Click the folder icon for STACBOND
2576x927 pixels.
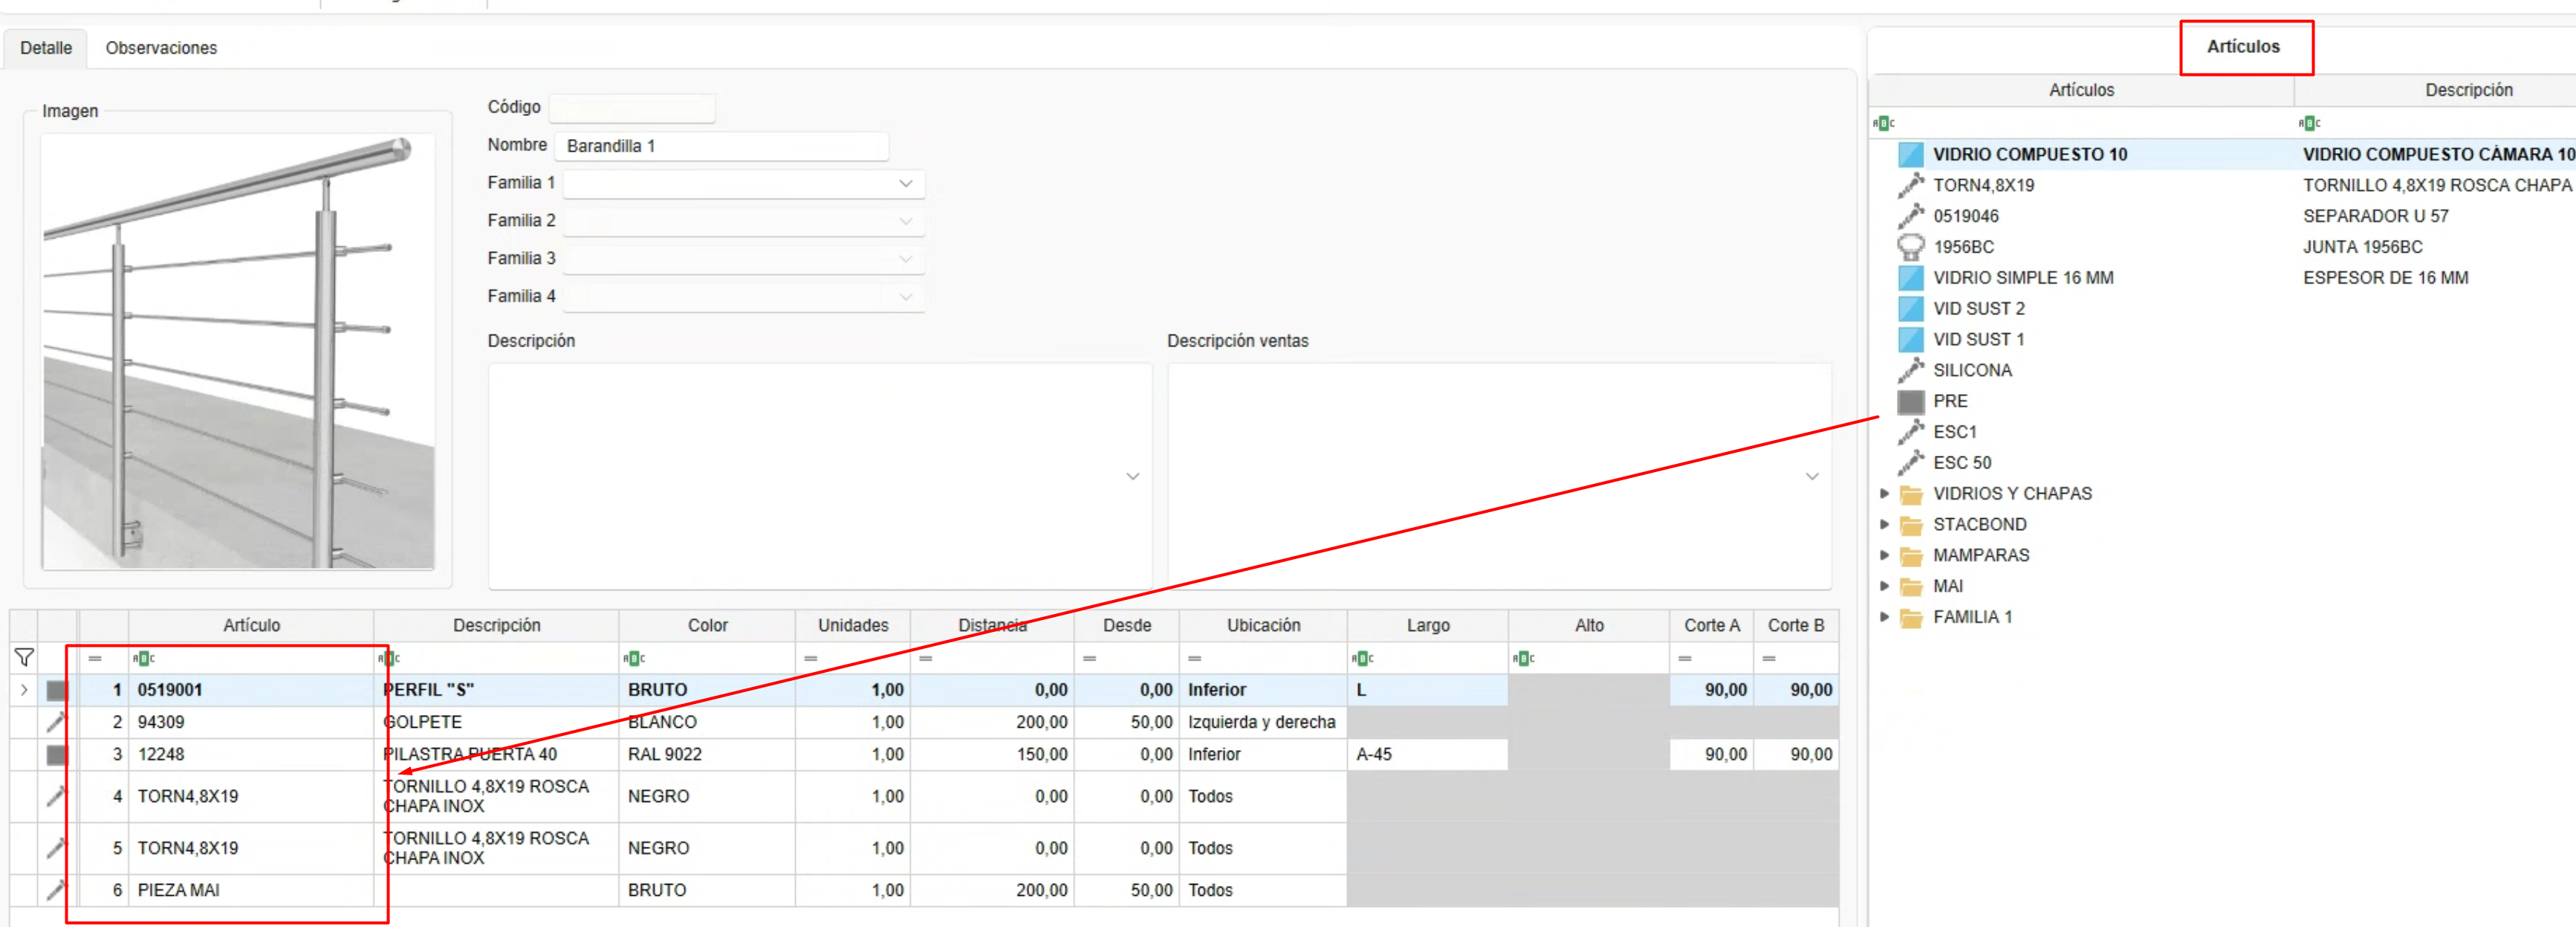1911,524
